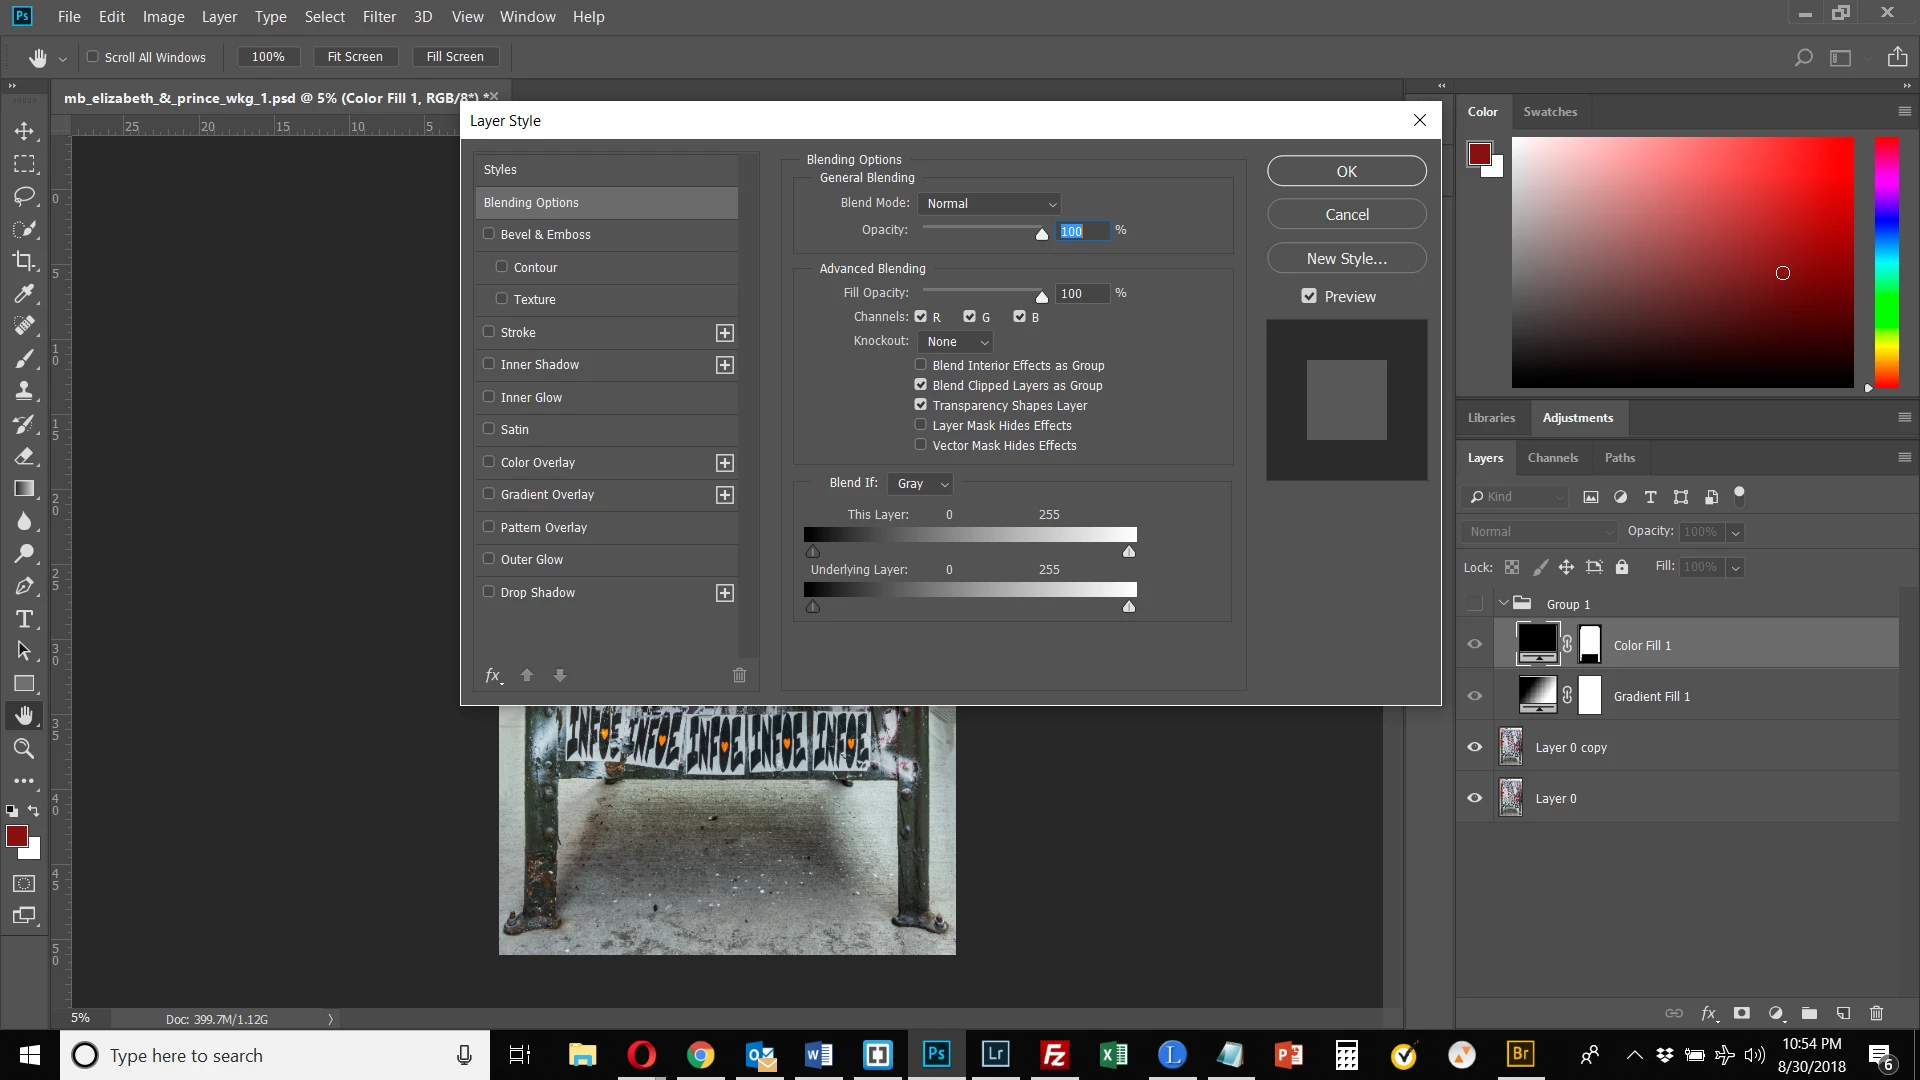Image resolution: width=1920 pixels, height=1080 pixels.
Task: Open the Filter menu
Action: (379, 16)
